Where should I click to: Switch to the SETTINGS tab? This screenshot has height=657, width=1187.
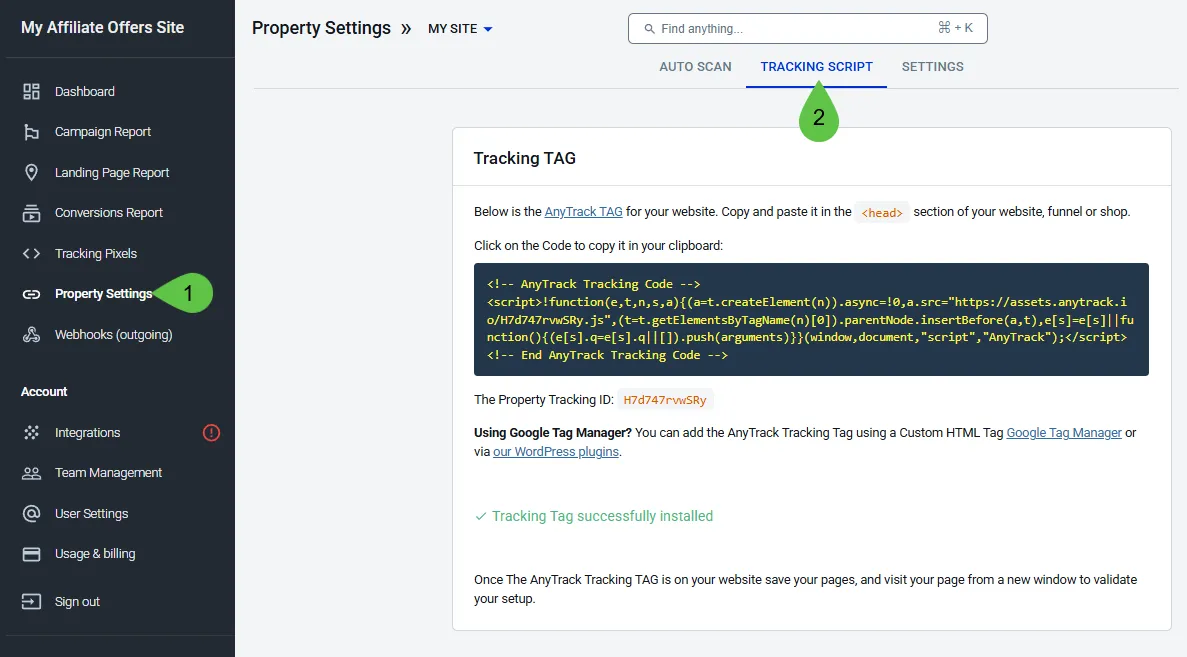[x=933, y=67]
